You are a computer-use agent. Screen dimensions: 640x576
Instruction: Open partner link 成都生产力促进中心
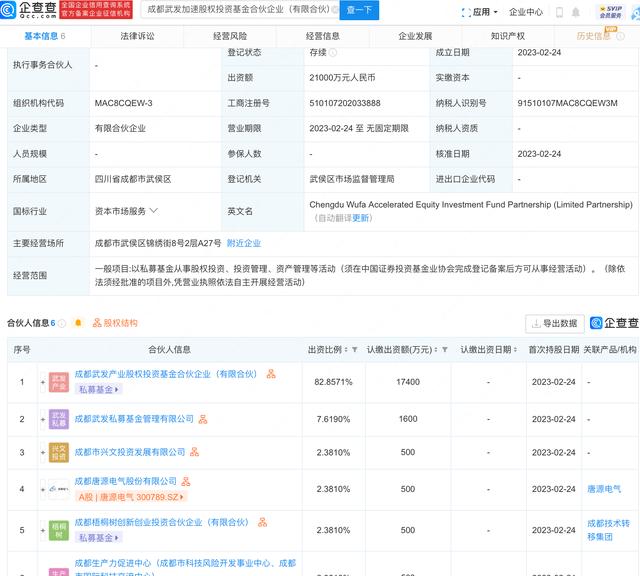185,567
